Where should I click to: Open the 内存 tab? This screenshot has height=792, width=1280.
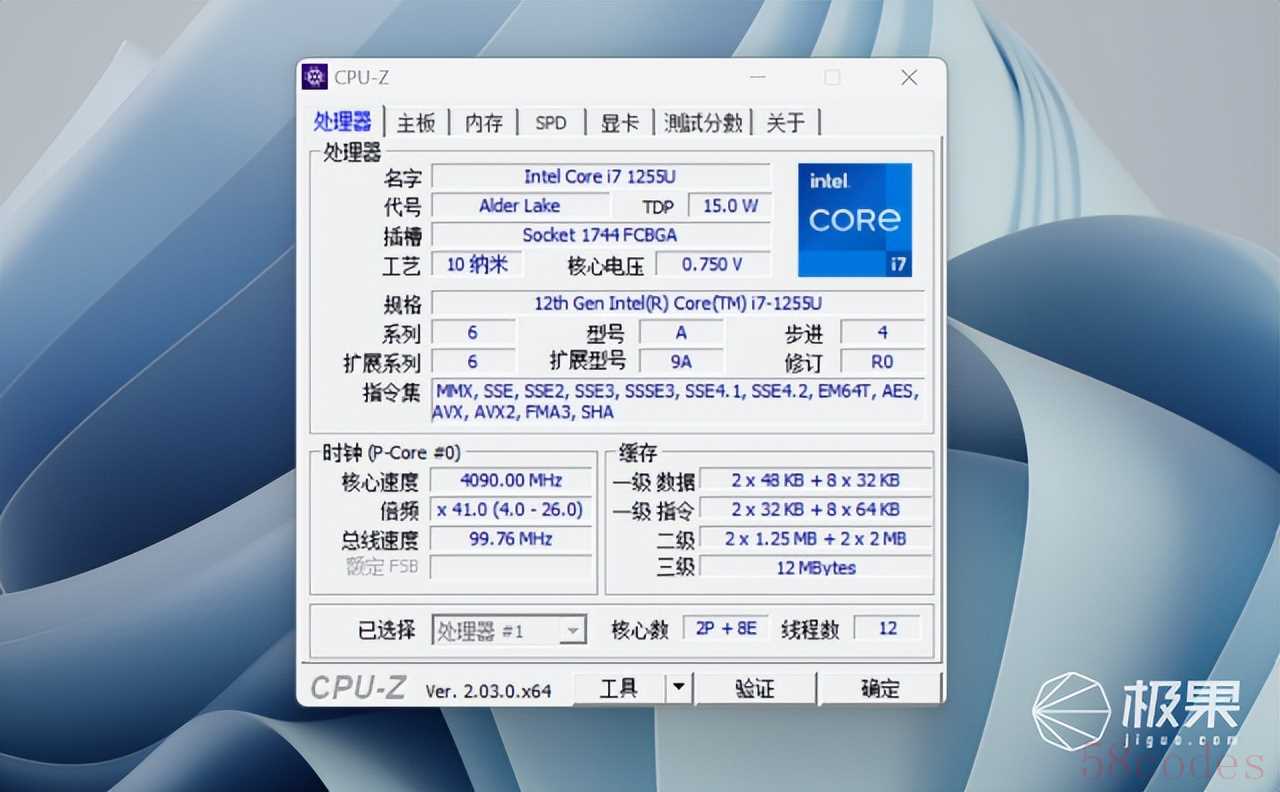pyautogui.click(x=484, y=123)
